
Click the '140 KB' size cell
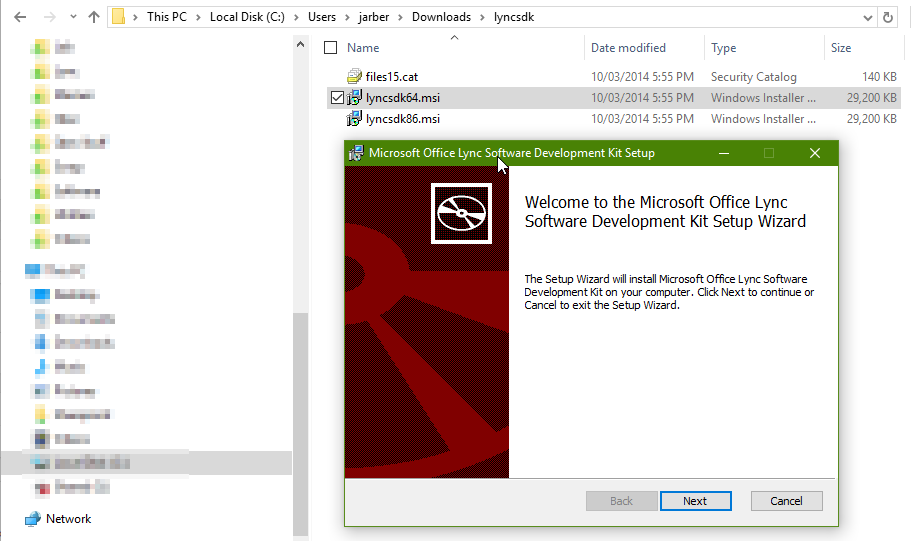tap(879, 77)
